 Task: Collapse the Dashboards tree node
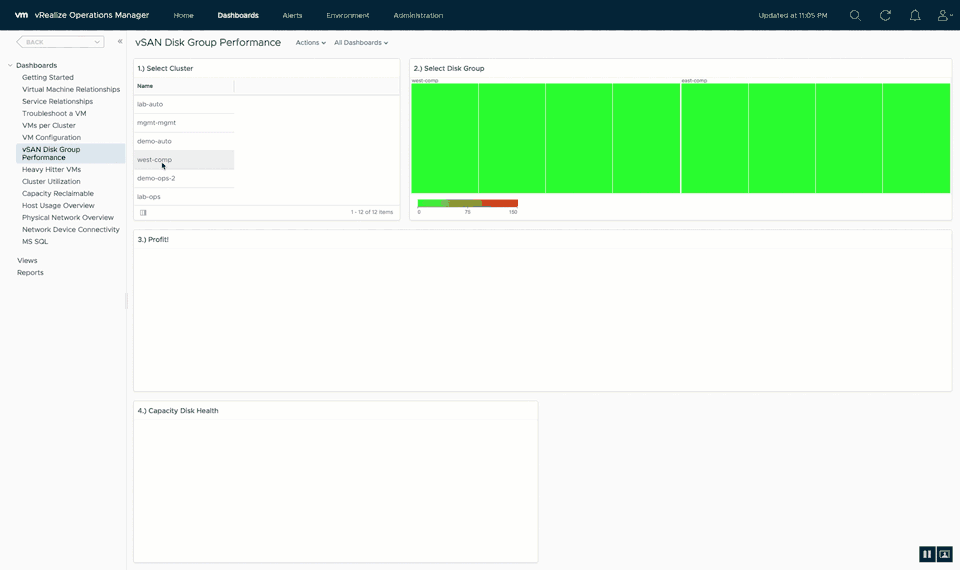(x=10, y=66)
